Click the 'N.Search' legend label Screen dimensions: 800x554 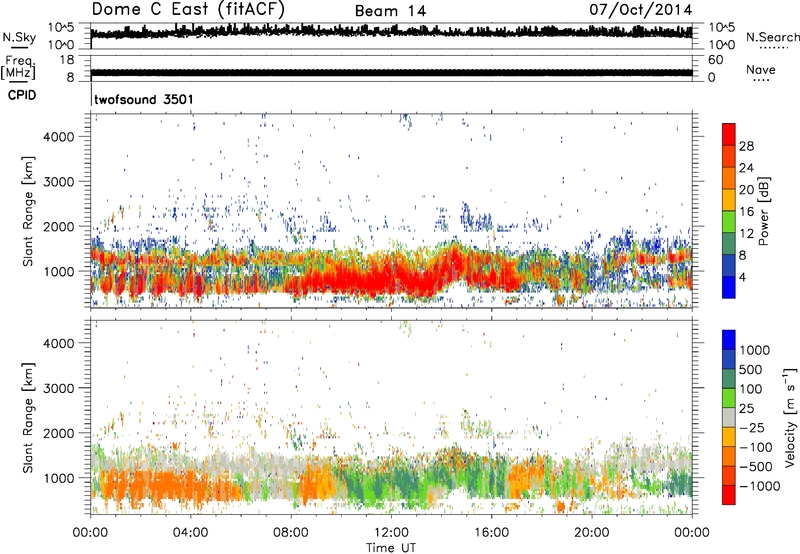[773, 37]
